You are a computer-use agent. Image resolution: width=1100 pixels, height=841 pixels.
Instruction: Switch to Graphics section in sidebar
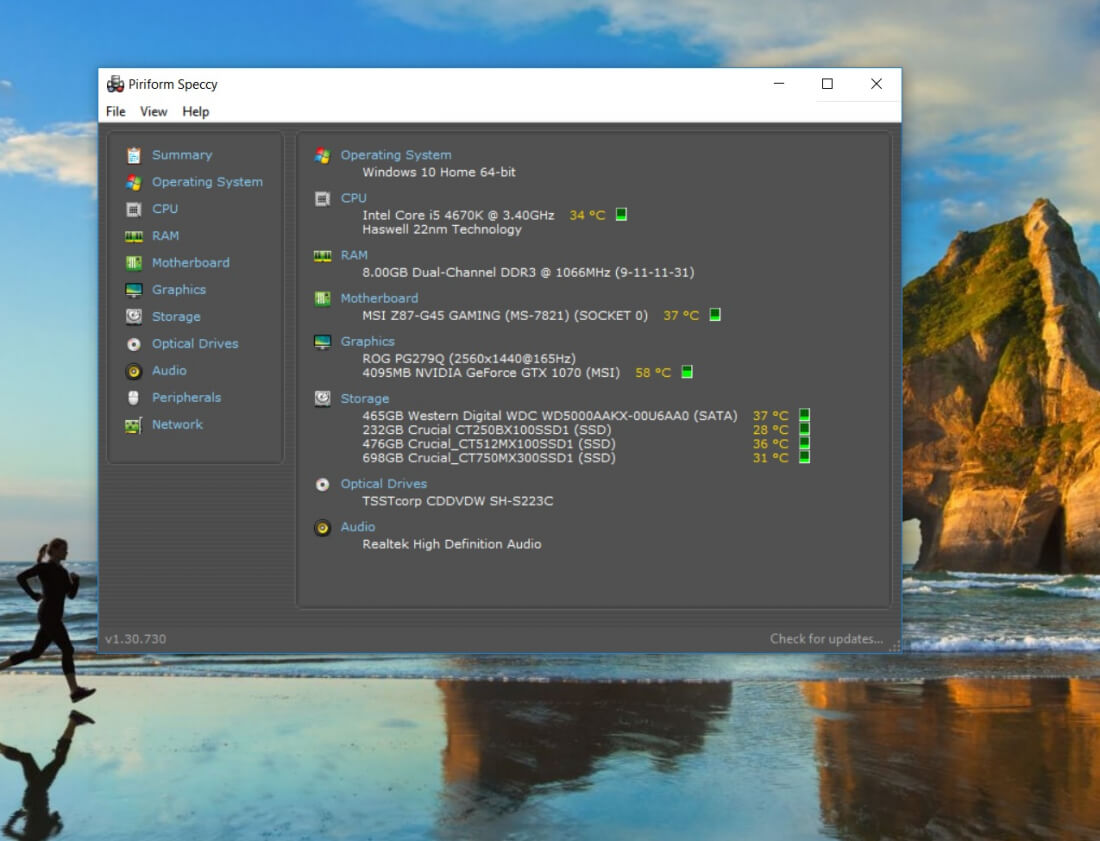(179, 290)
